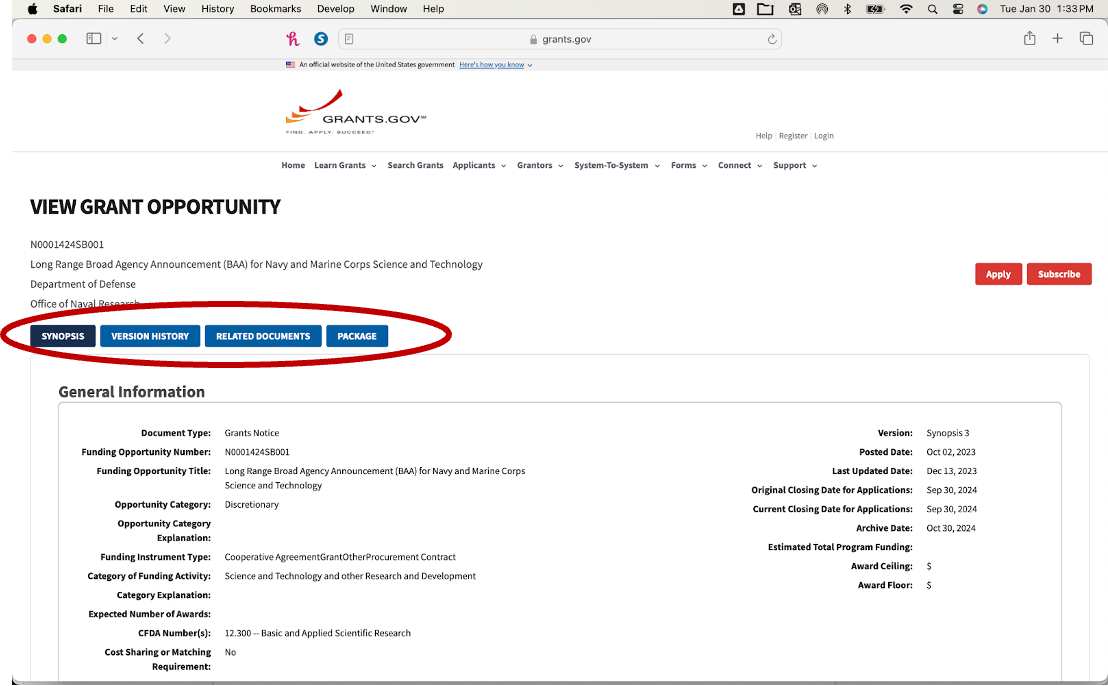Image resolution: width=1108 pixels, height=686 pixels.
Task: Open the Apple menu
Action: click(x=33, y=9)
